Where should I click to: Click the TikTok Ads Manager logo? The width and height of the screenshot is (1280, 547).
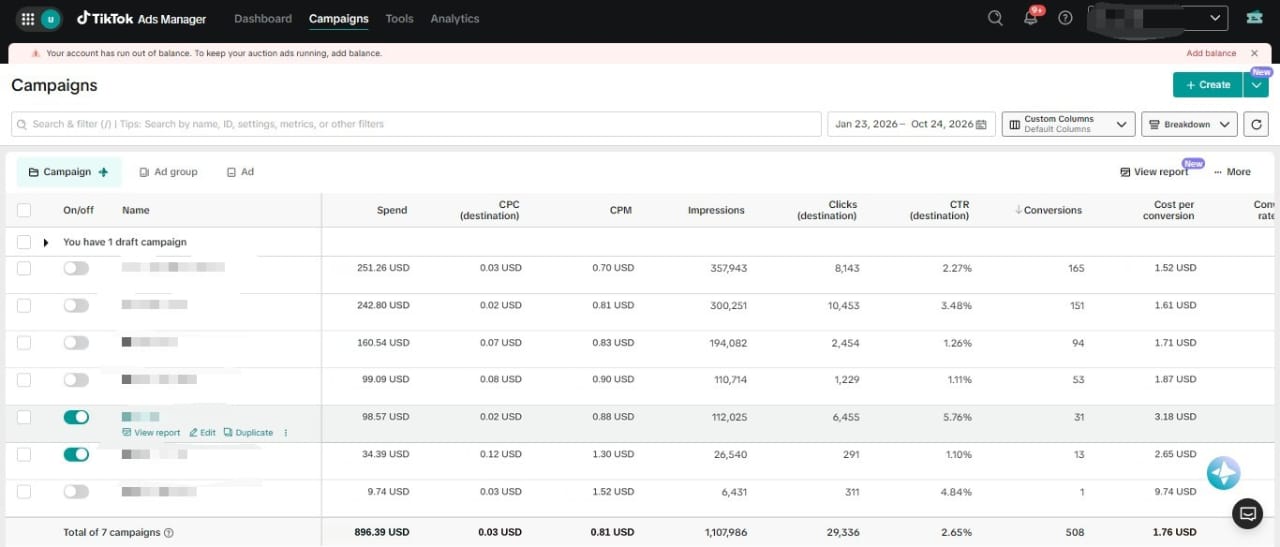[x=142, y=18]
